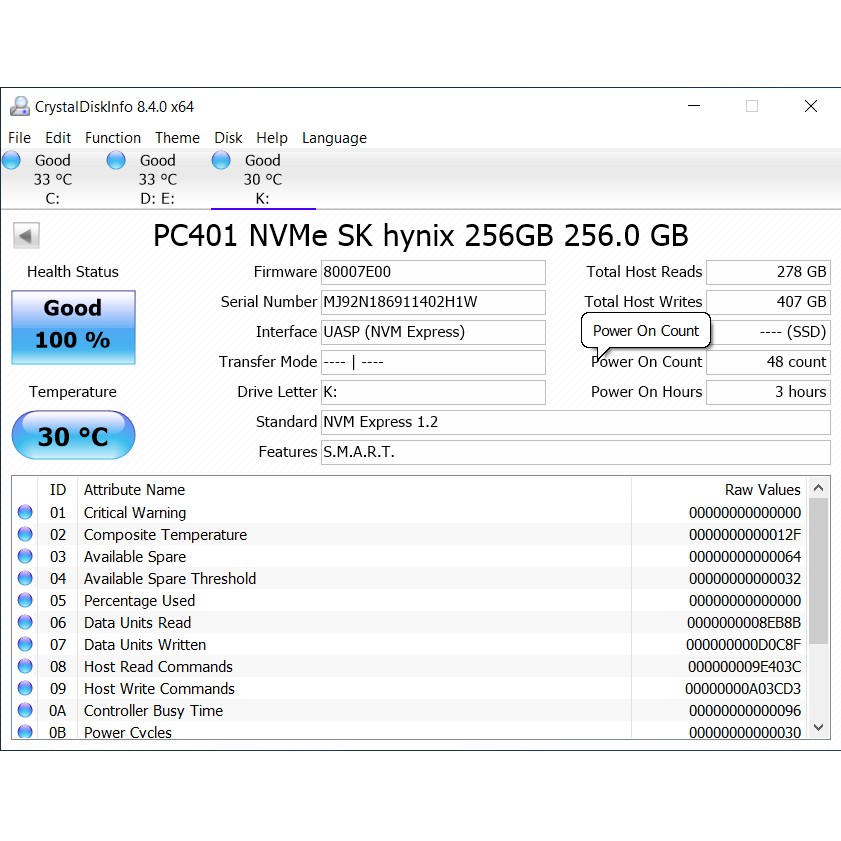Image resolution: width=841 pixels, height=841 pixels.
Task: Click the Power On Count tooltip bubble
Action: (645, 330)
